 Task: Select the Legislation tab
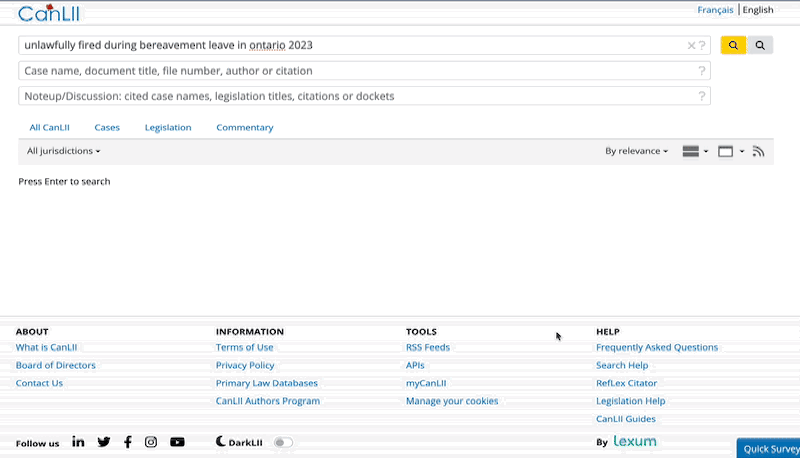coord(168,127)
